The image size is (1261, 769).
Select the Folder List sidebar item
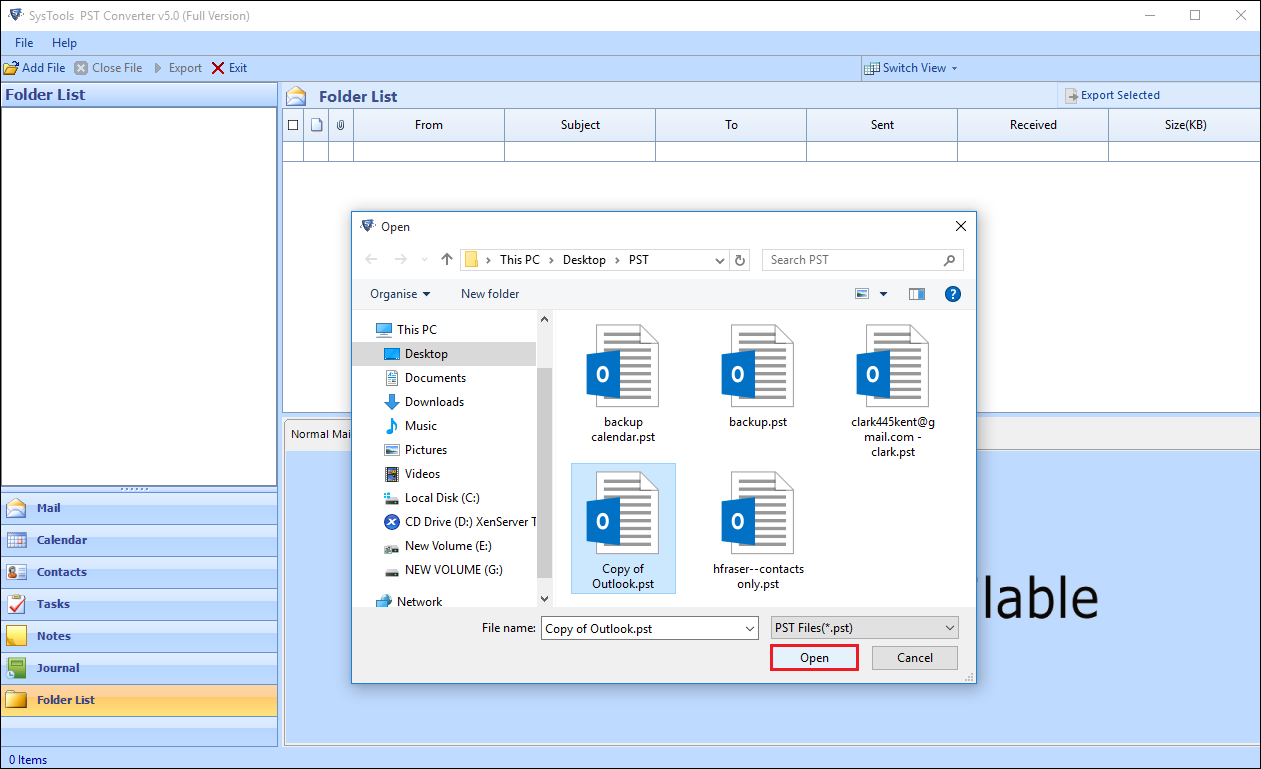click(139, 700)
